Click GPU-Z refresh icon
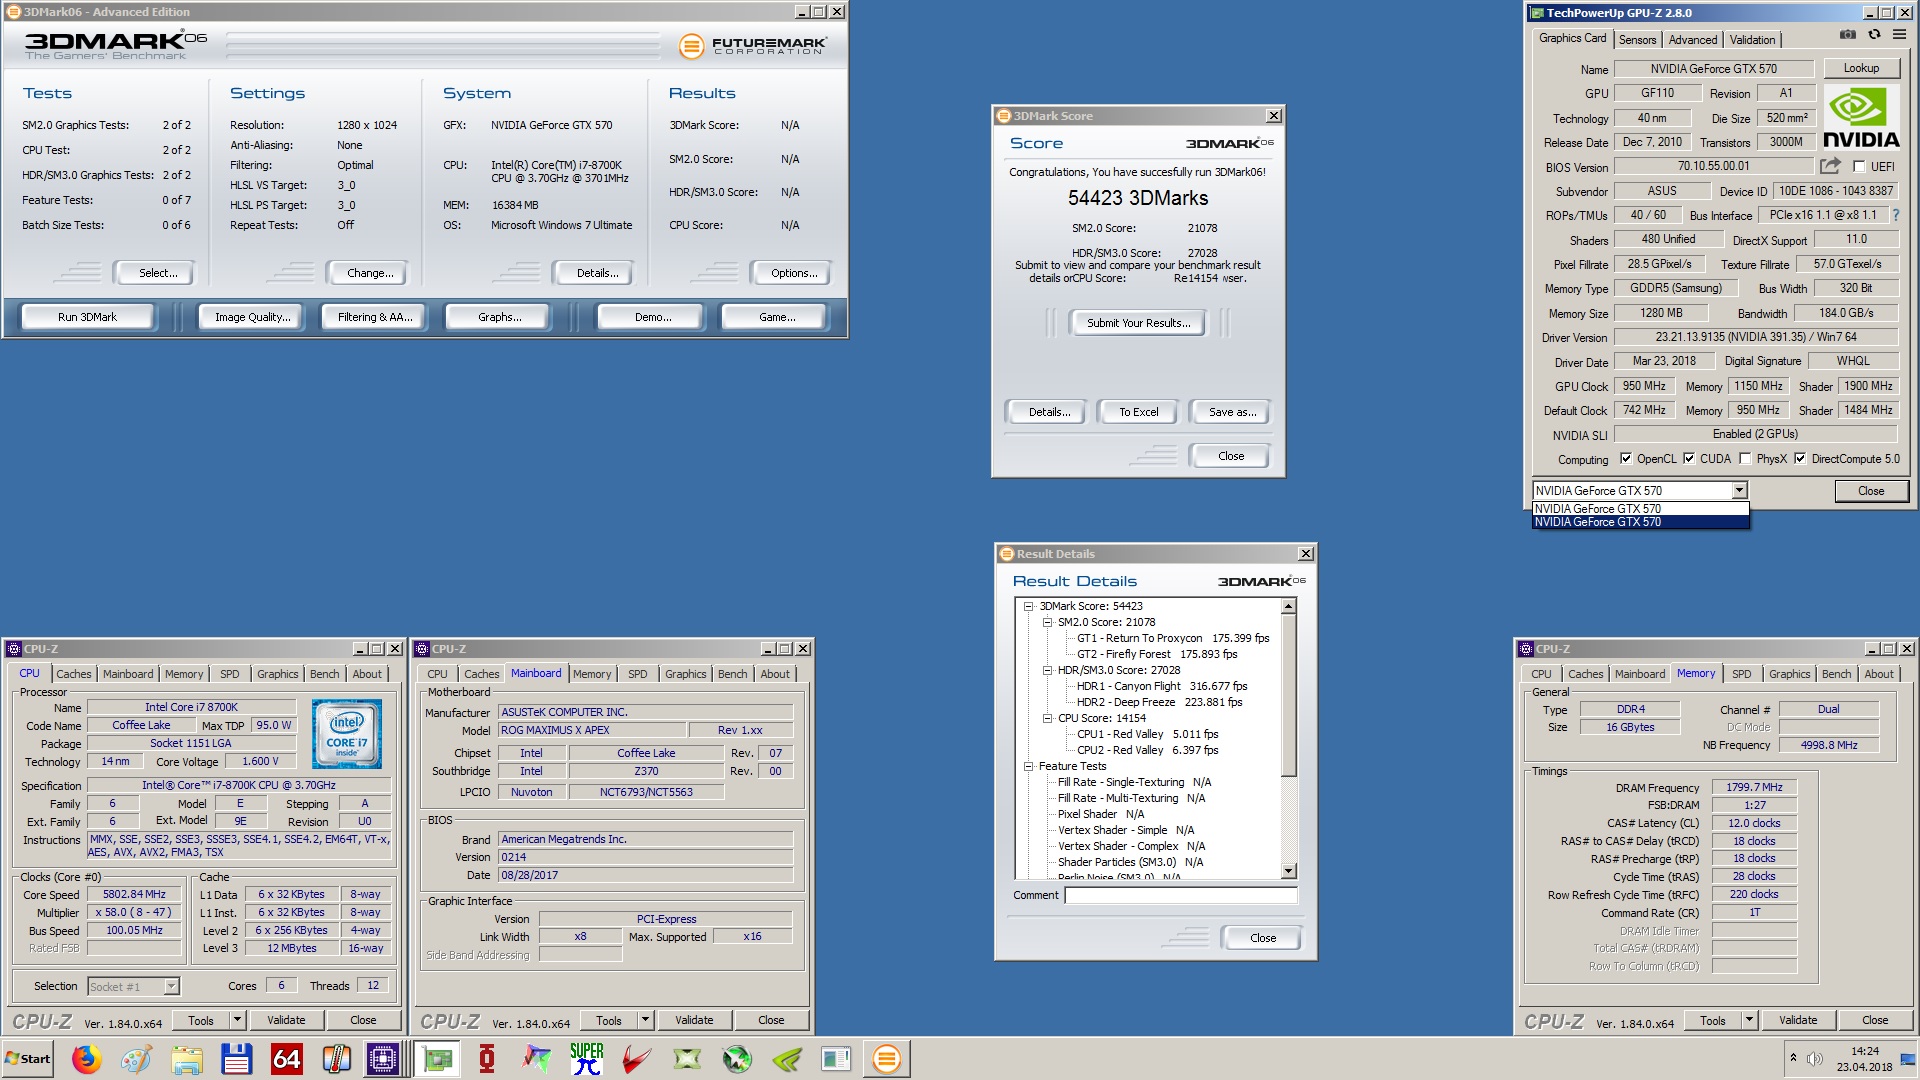Screen dimensions: 1920x1080 click(1874, 35)
